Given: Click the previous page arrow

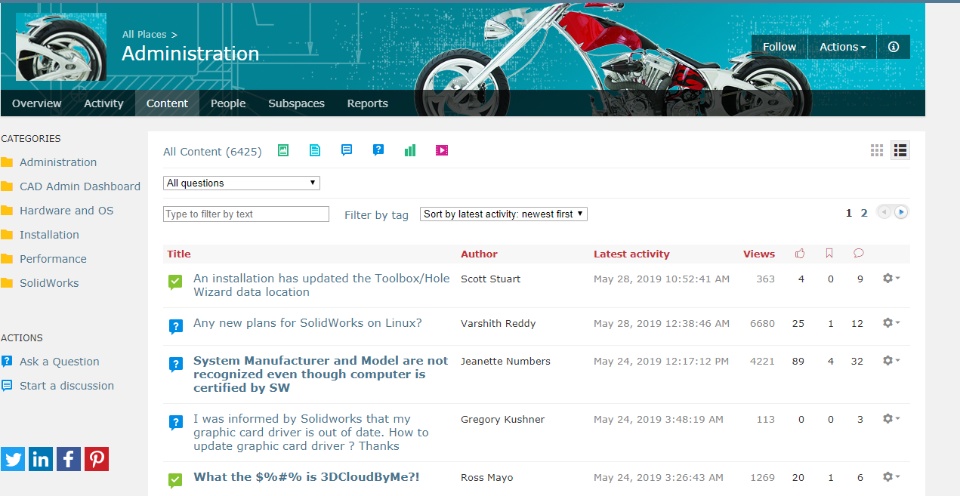Looking at the screenshot, I should tap(883, 212).
